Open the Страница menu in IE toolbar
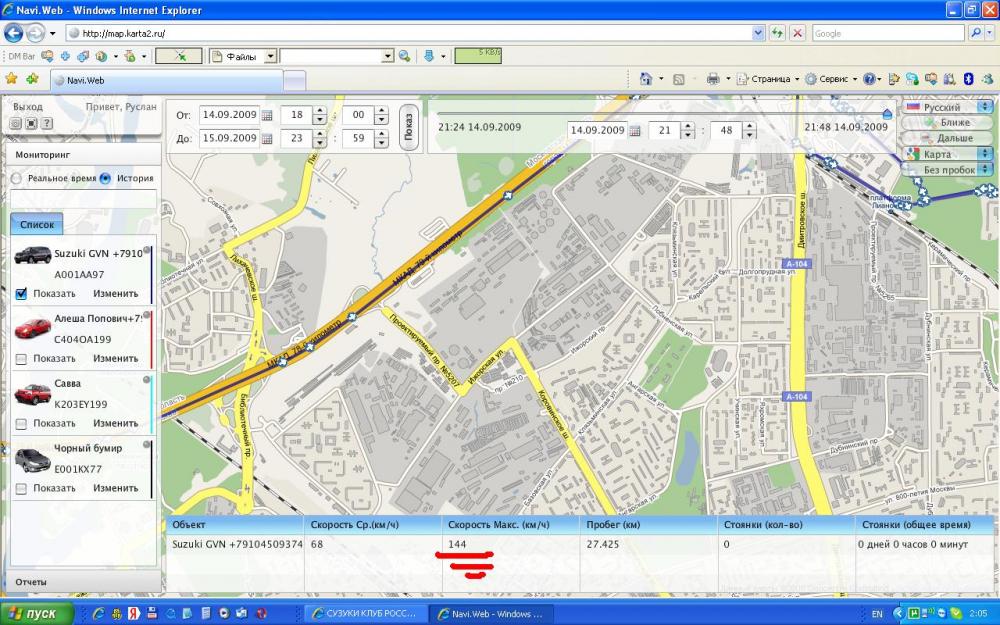This screenshot has height=625, width=1000. pyautogui.click(x=769, y=79)
